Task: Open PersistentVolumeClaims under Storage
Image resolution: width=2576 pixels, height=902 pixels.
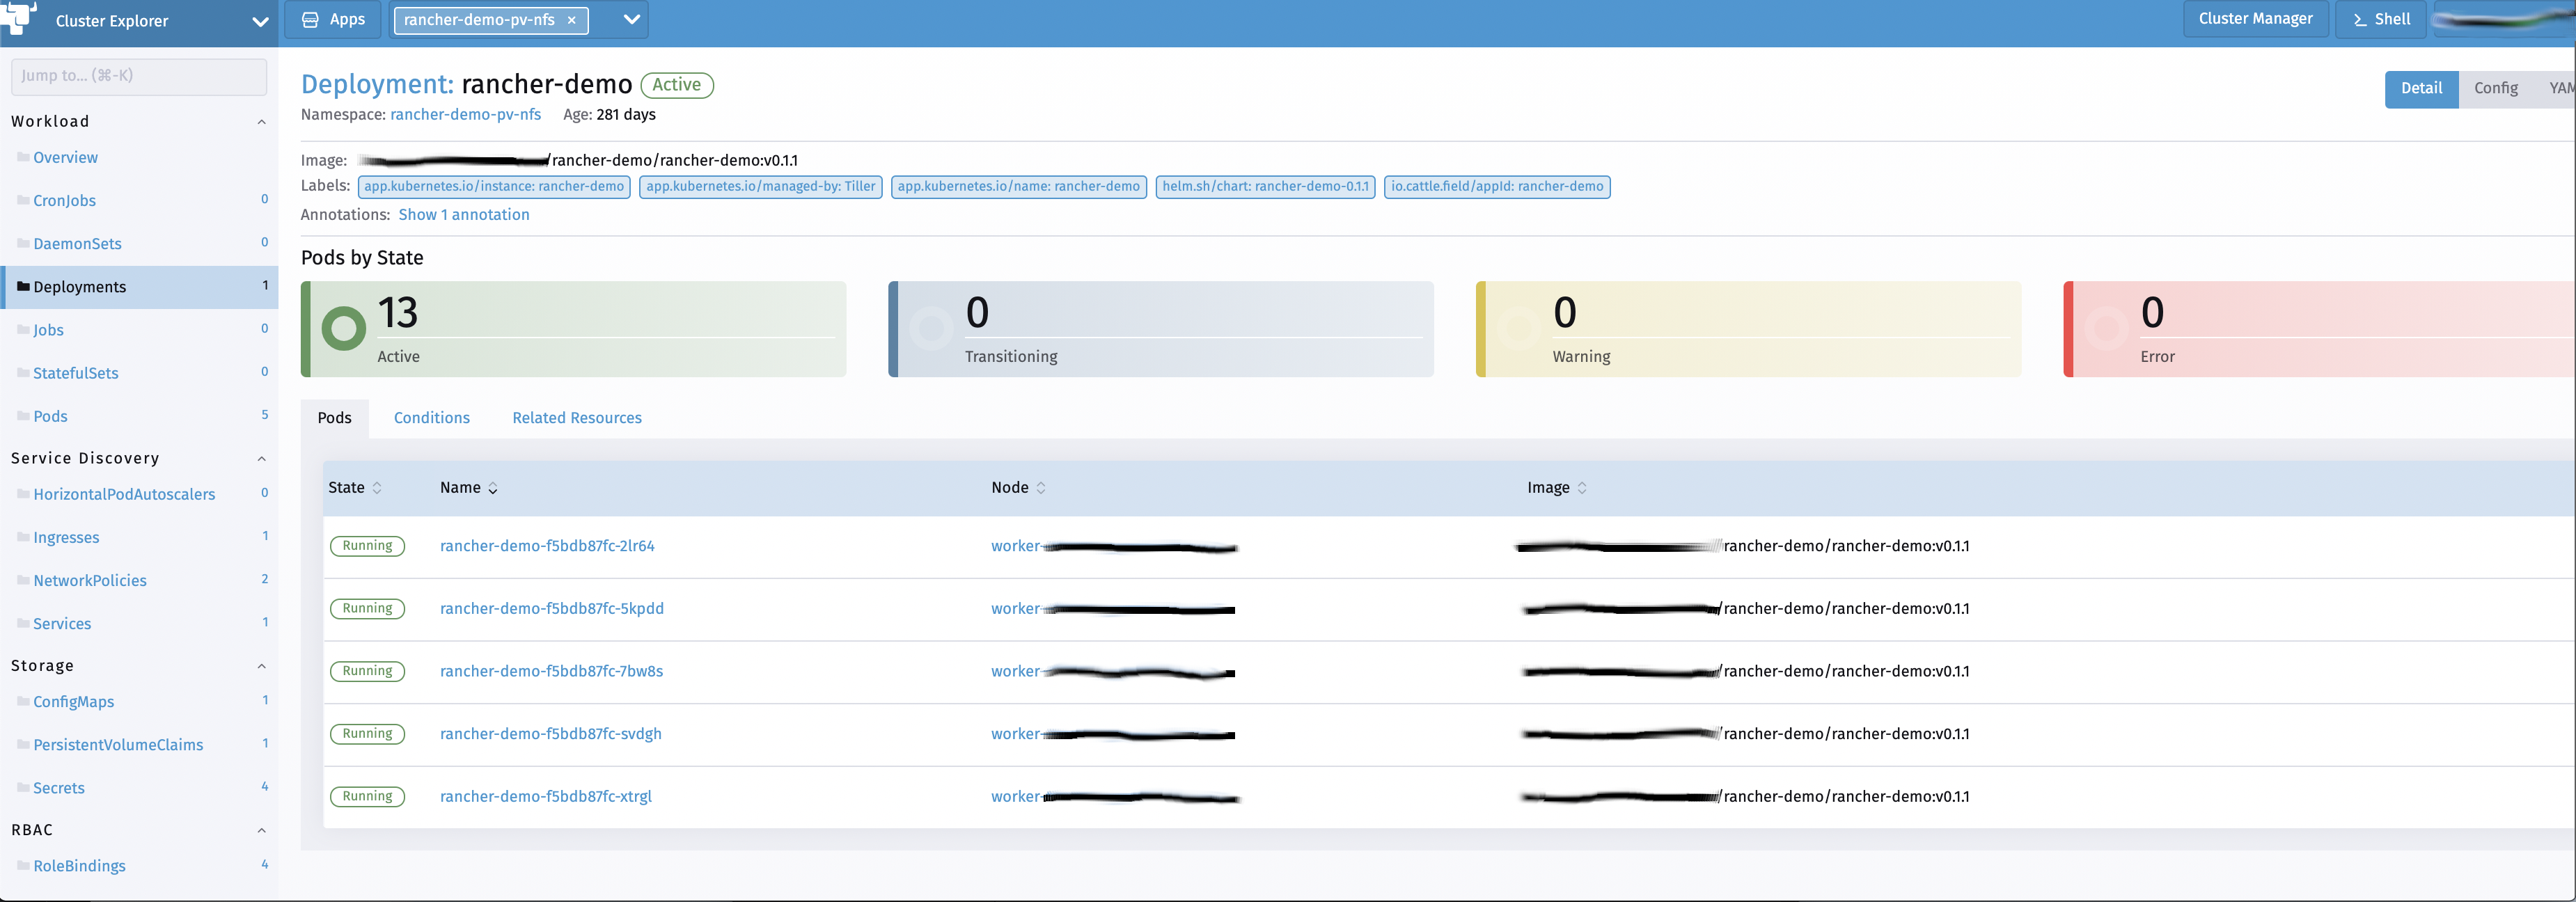Action: tap(117, 744)
